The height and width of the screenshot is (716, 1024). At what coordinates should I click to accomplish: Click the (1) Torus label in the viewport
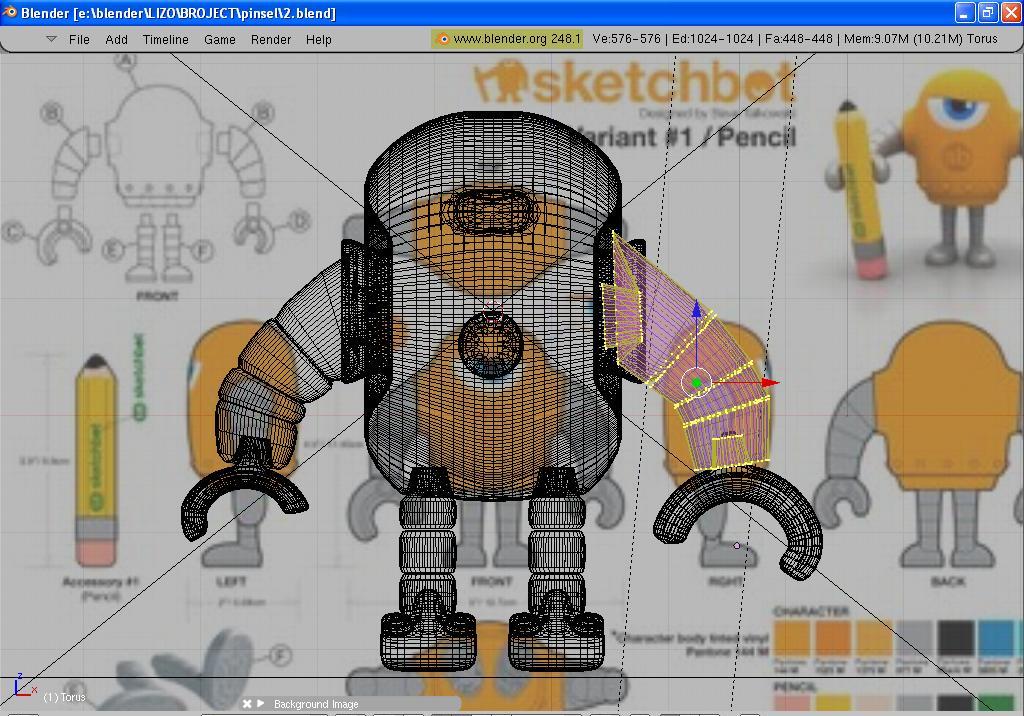coord(64,697)
